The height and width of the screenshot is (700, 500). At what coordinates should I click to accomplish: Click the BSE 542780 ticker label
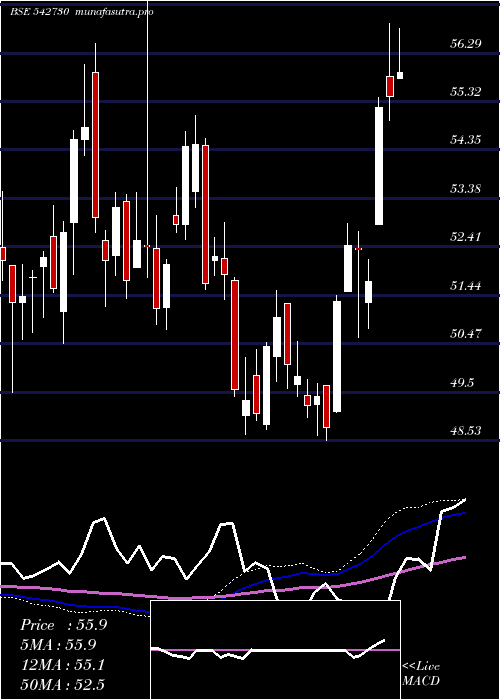39,12
